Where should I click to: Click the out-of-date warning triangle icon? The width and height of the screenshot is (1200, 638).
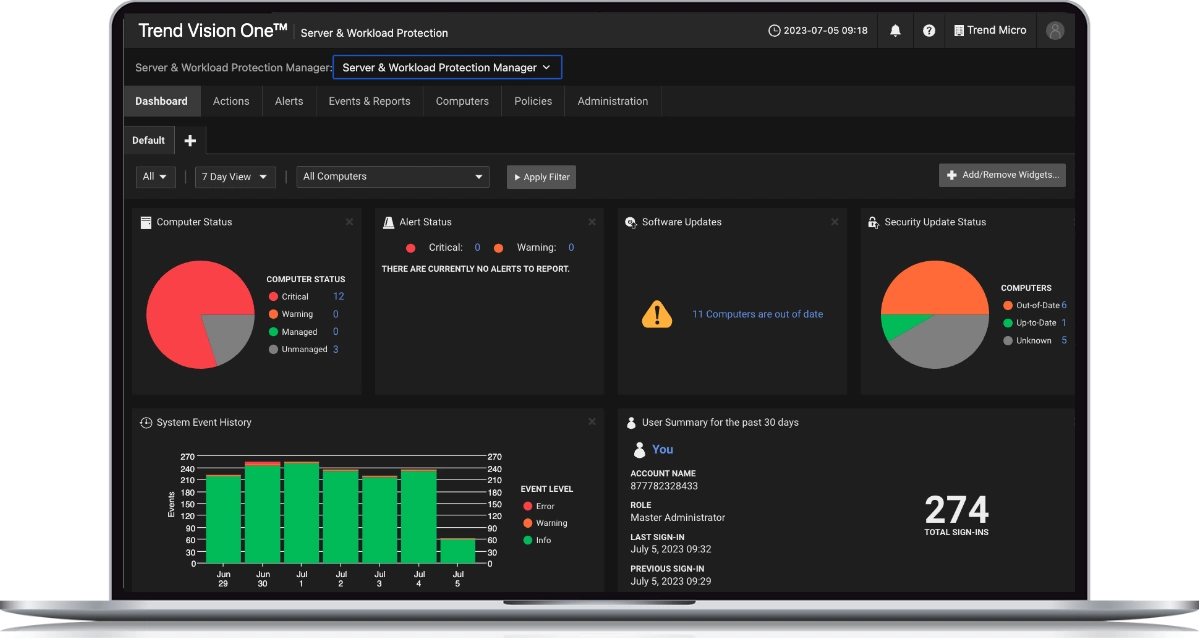click(657, 314)
